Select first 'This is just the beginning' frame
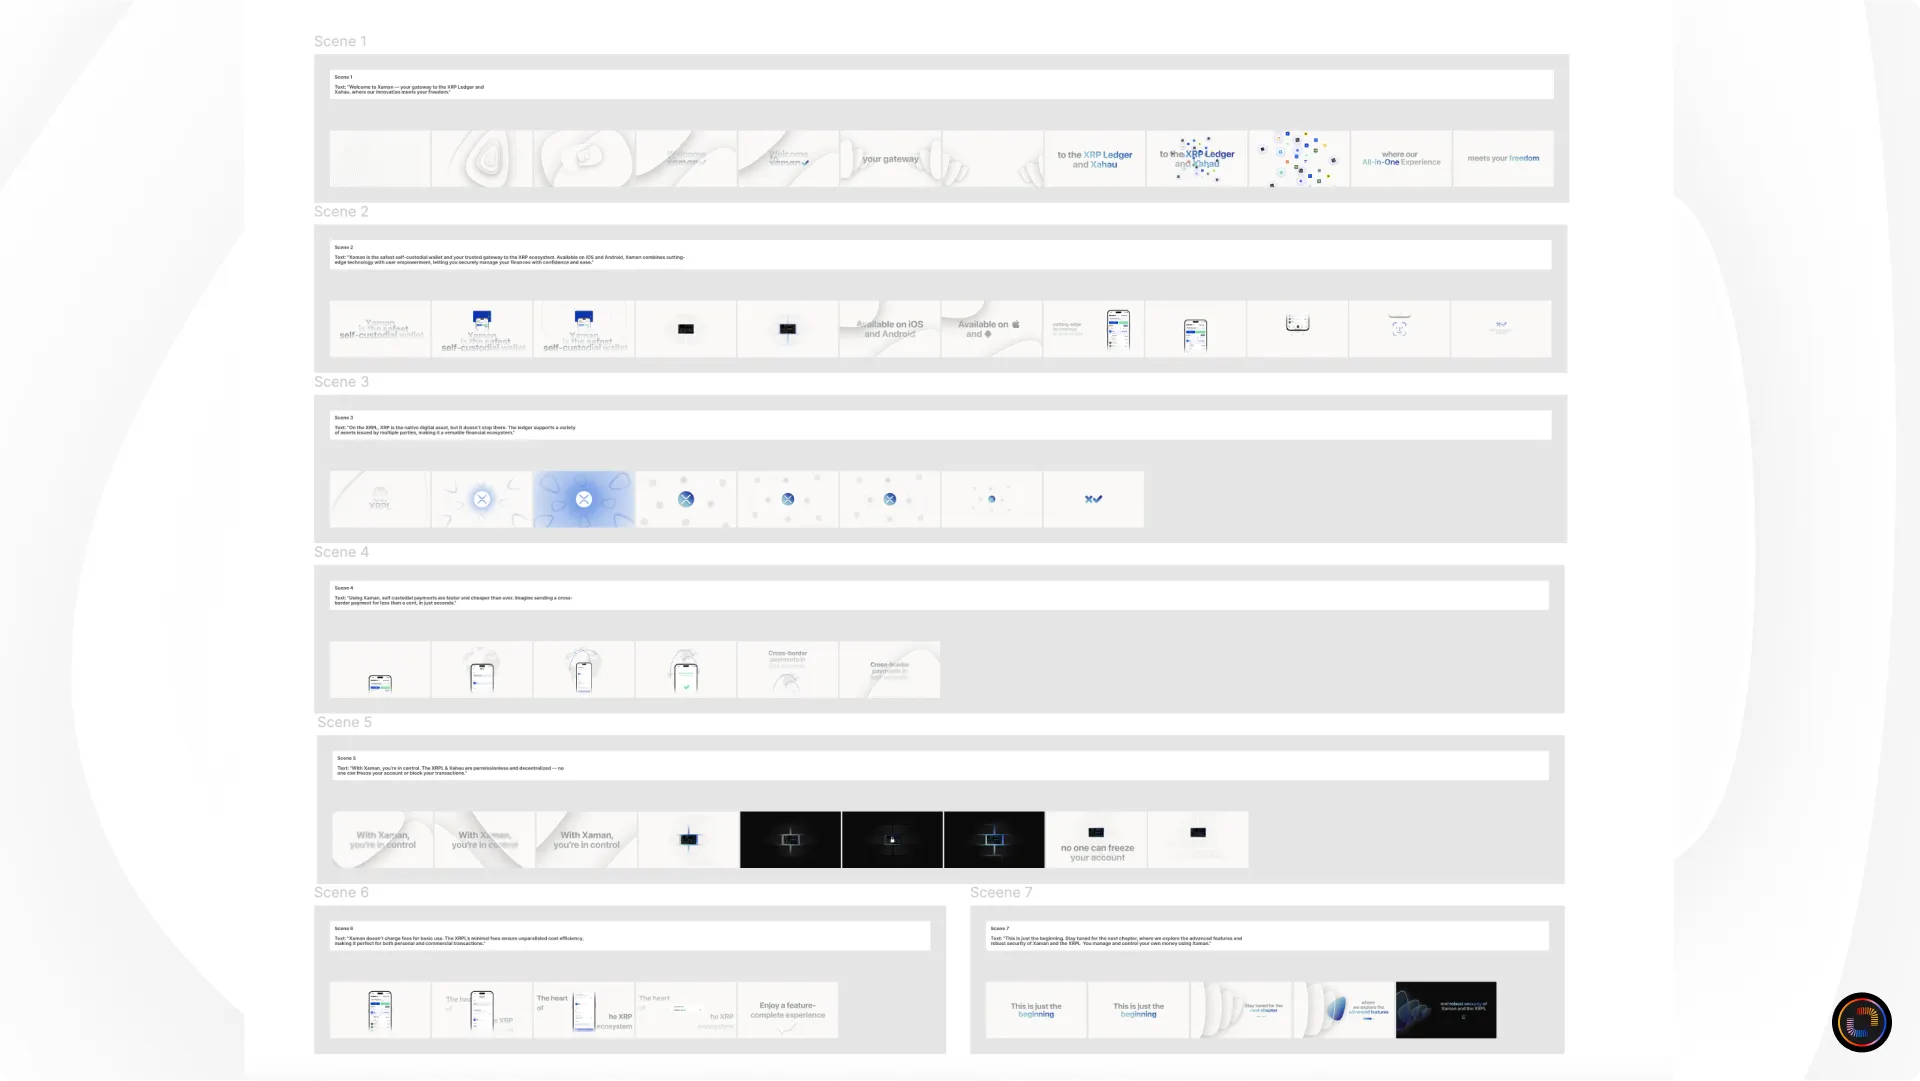This screenshot has height=1081, width=1920. click(x=1036, y=1010)
